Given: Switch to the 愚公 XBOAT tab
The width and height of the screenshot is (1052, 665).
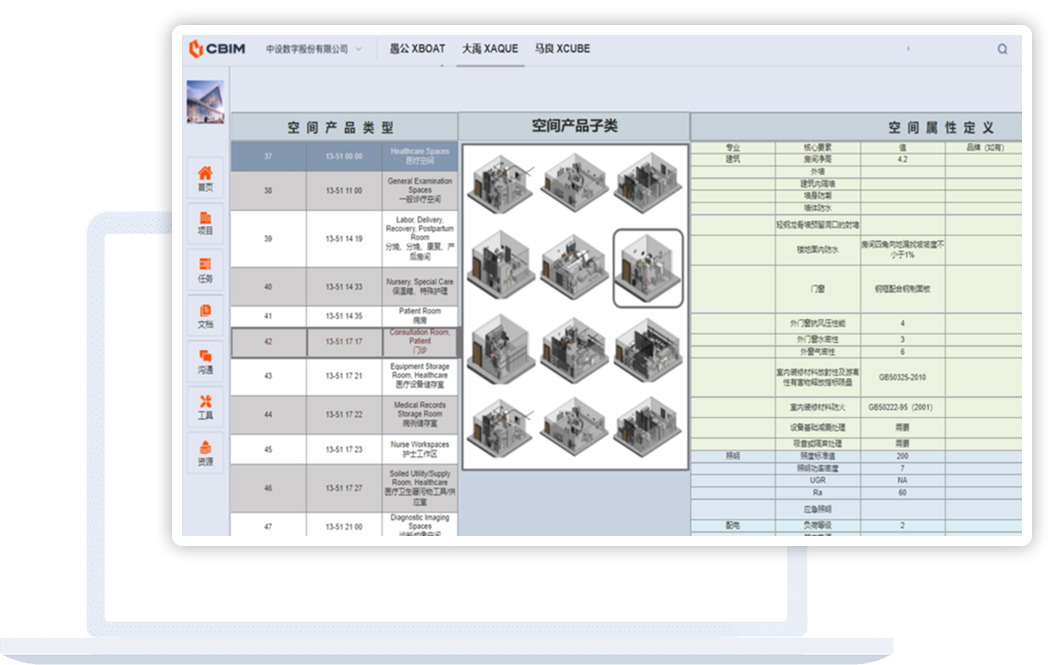Looking at the screenshot, I should coord(416,49).
